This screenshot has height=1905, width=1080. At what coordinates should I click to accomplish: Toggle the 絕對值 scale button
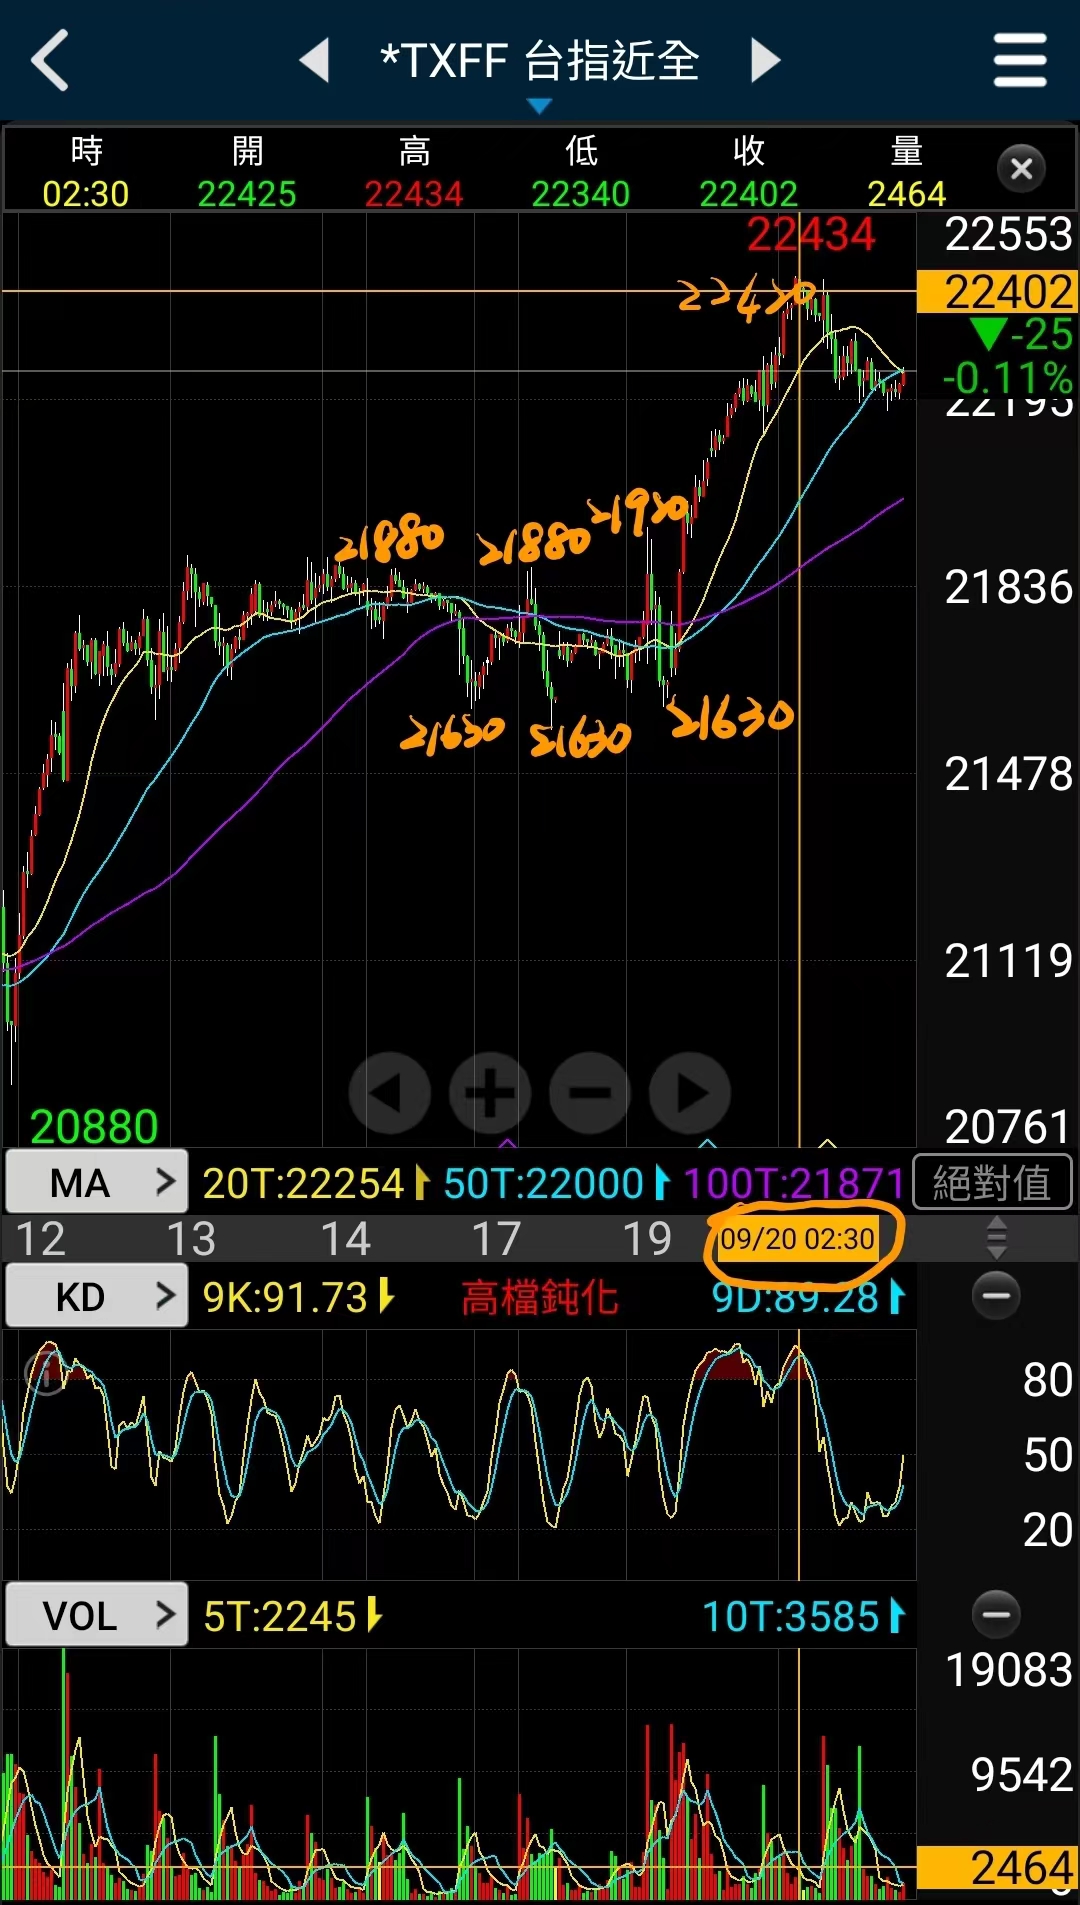click(992, 1183)
